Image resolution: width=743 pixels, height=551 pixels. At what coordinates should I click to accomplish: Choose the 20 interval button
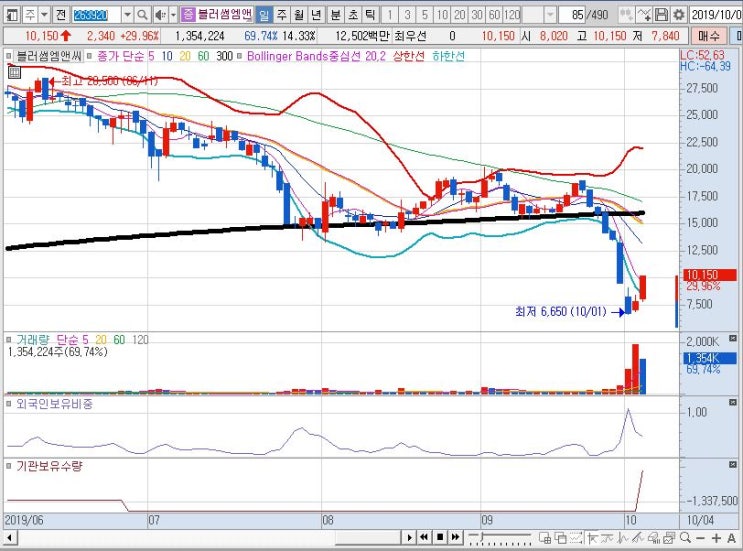coord(460,15)
